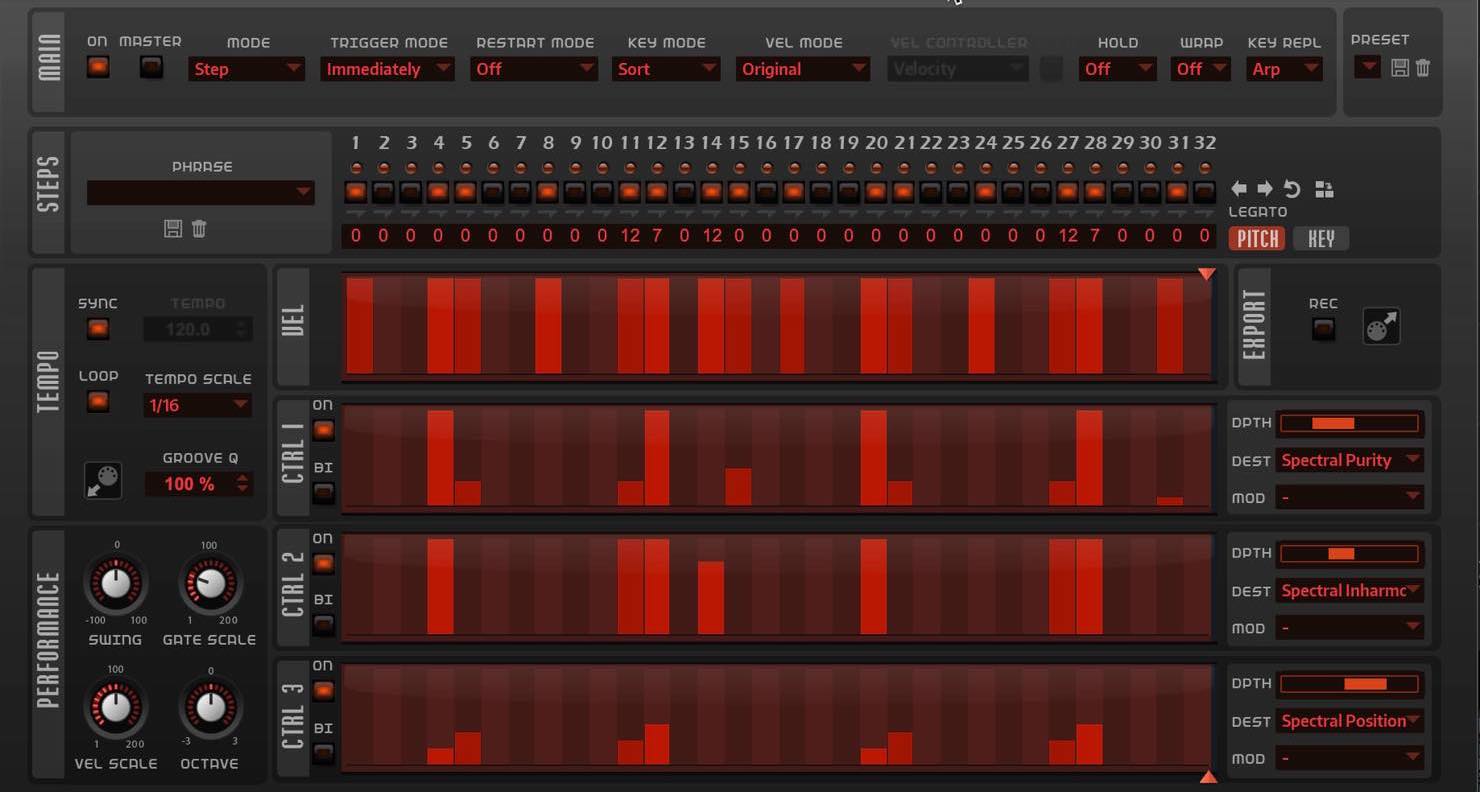This screenshot has height=792, width=1480.
Task: Toggle step 8 on/off button
Action: (547, 191)
